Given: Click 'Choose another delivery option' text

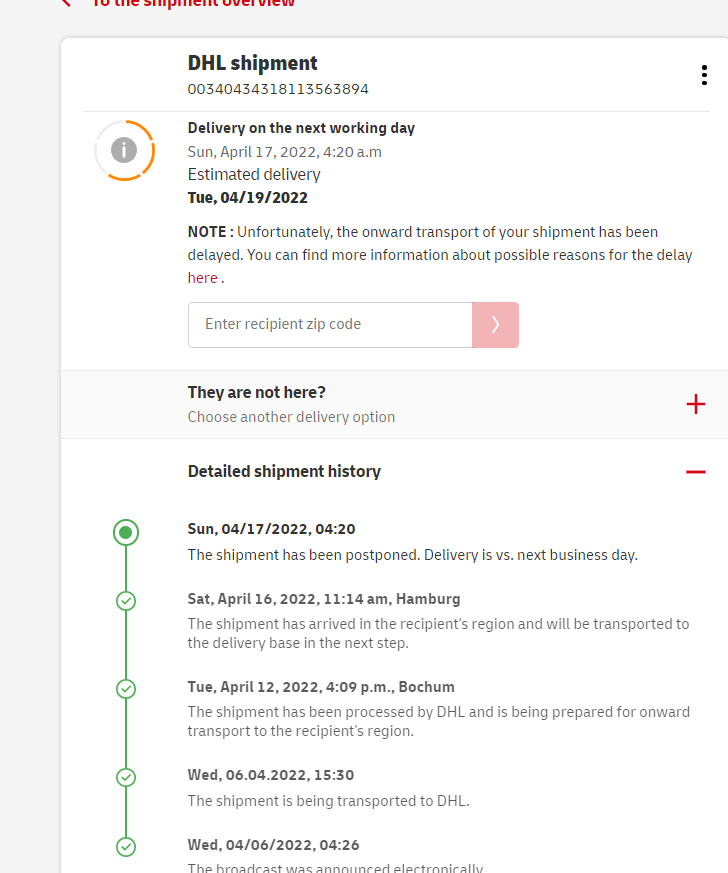Looking at the screenshot, I should point(291,417).
